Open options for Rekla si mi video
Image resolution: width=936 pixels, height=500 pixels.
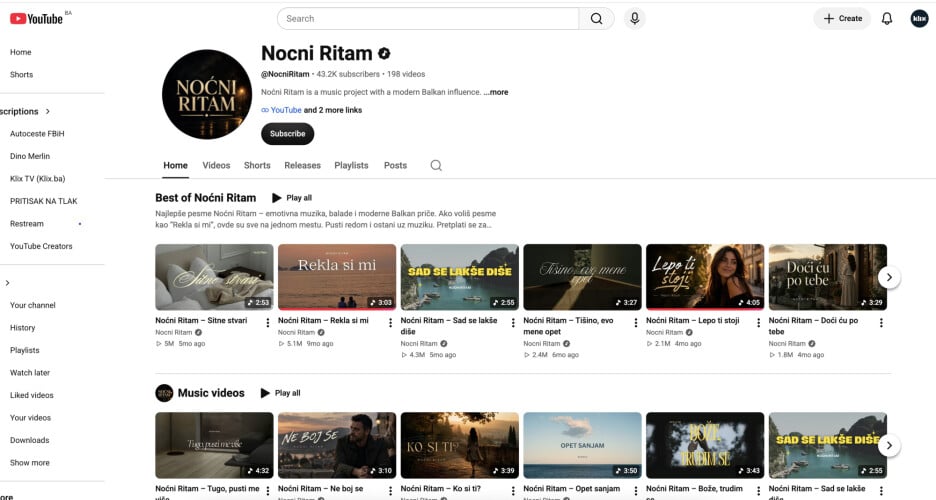390,323
